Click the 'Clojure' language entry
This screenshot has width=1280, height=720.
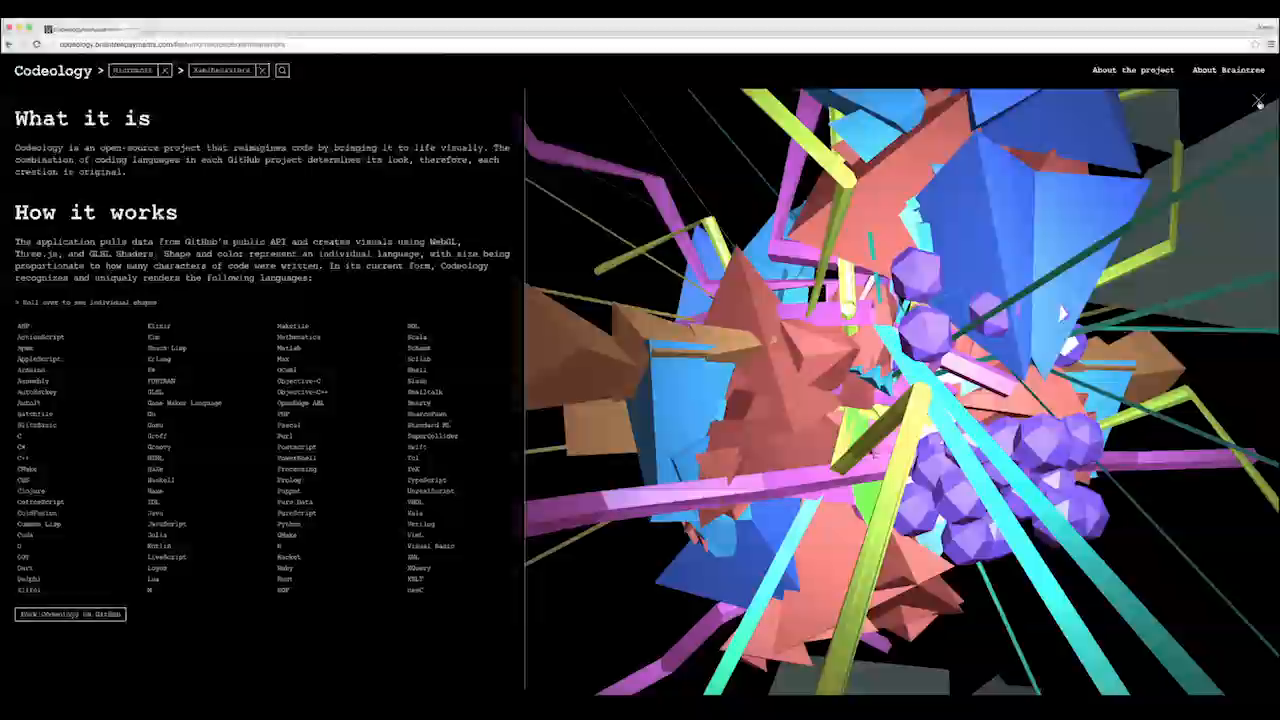pyautogui.click(x=31, y=491)
